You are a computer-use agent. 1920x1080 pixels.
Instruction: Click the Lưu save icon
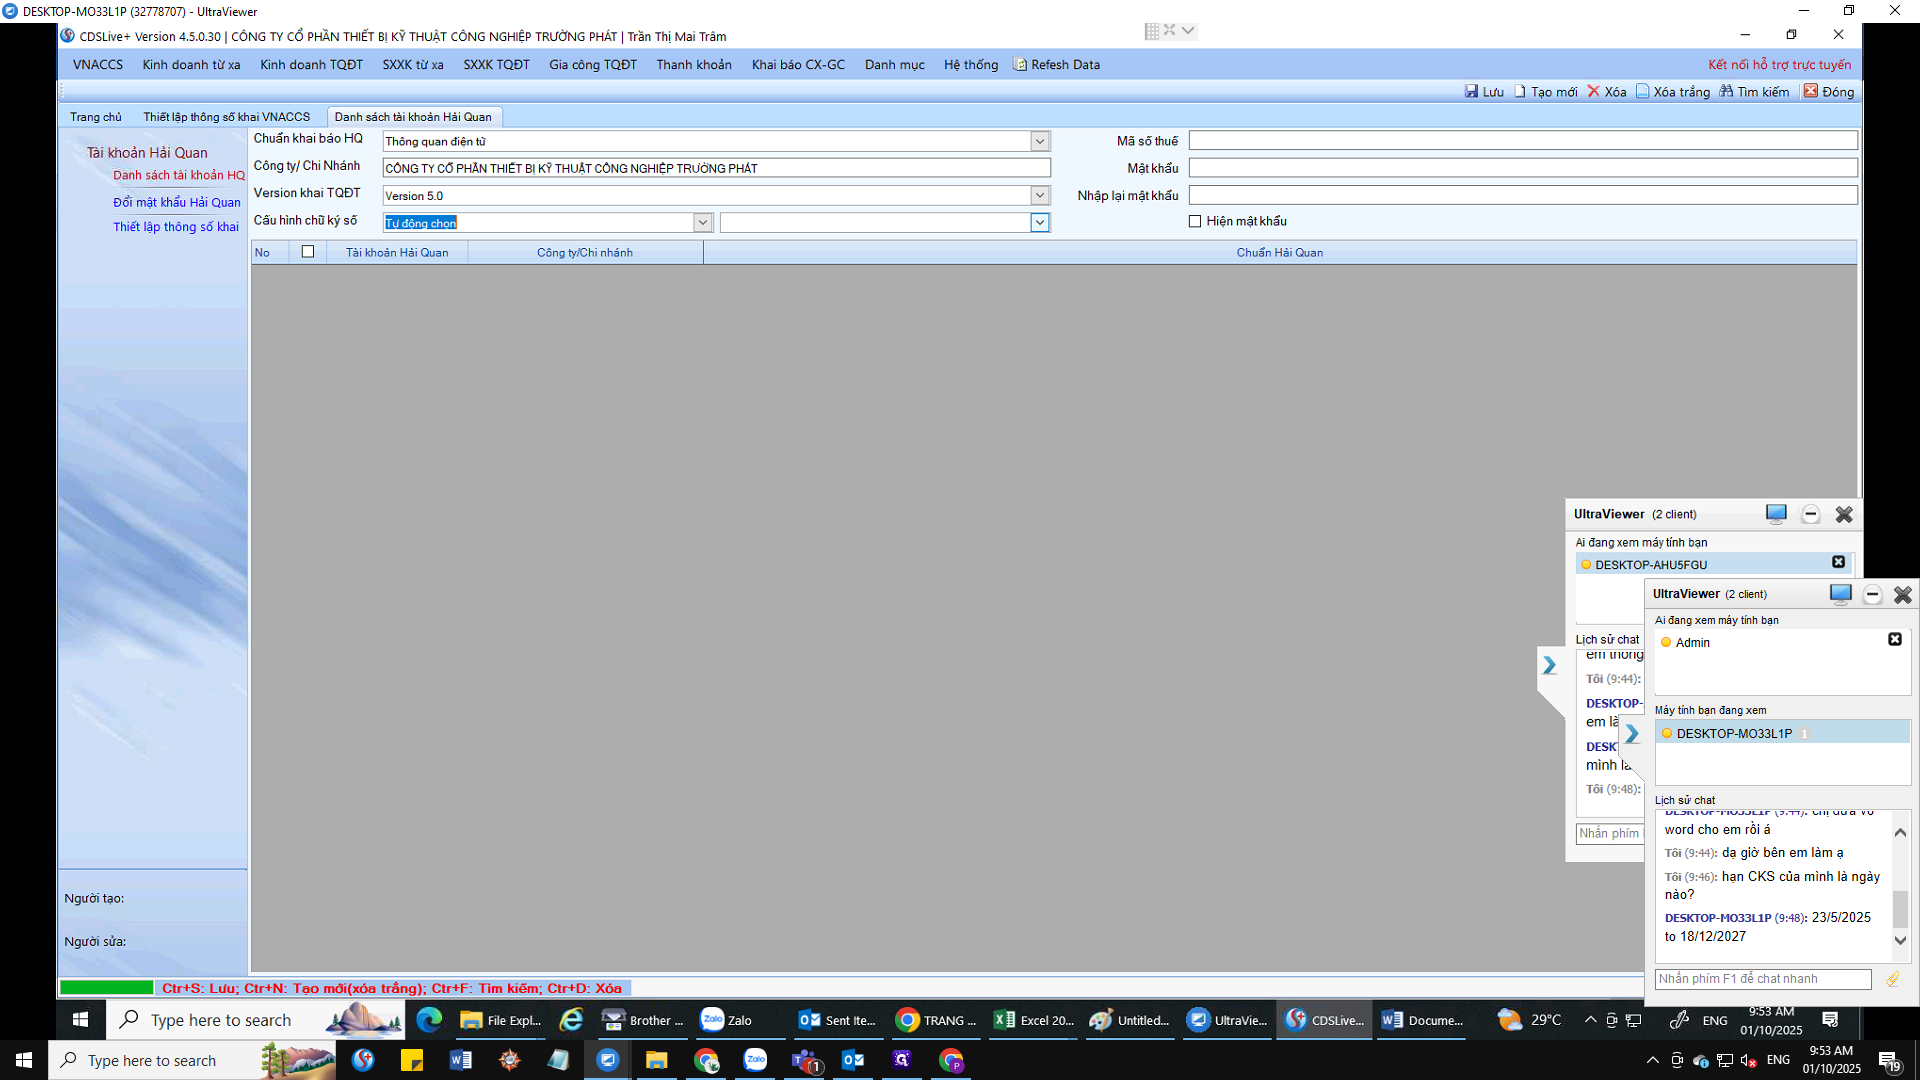(1471, 91)
